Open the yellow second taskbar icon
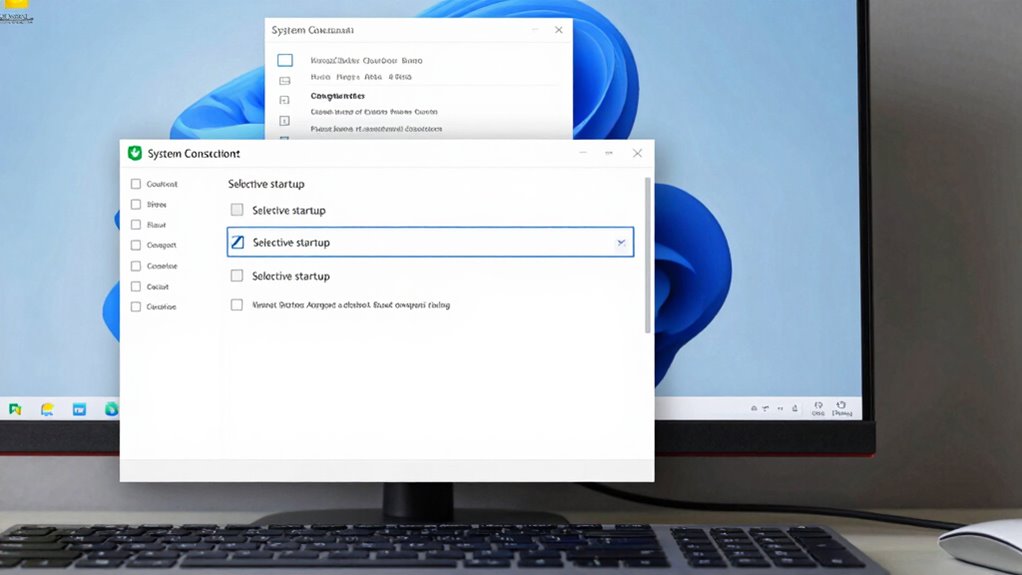The image size is (1022, 575). (47, 409)
